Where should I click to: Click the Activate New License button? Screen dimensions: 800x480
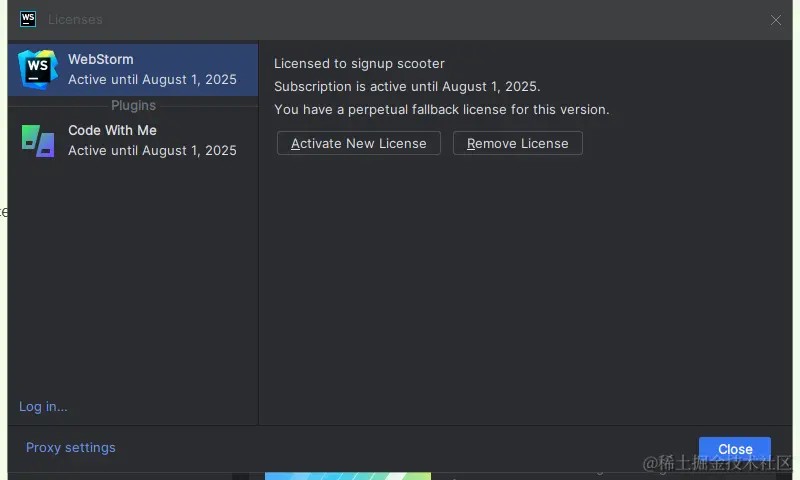click(359, 143)
